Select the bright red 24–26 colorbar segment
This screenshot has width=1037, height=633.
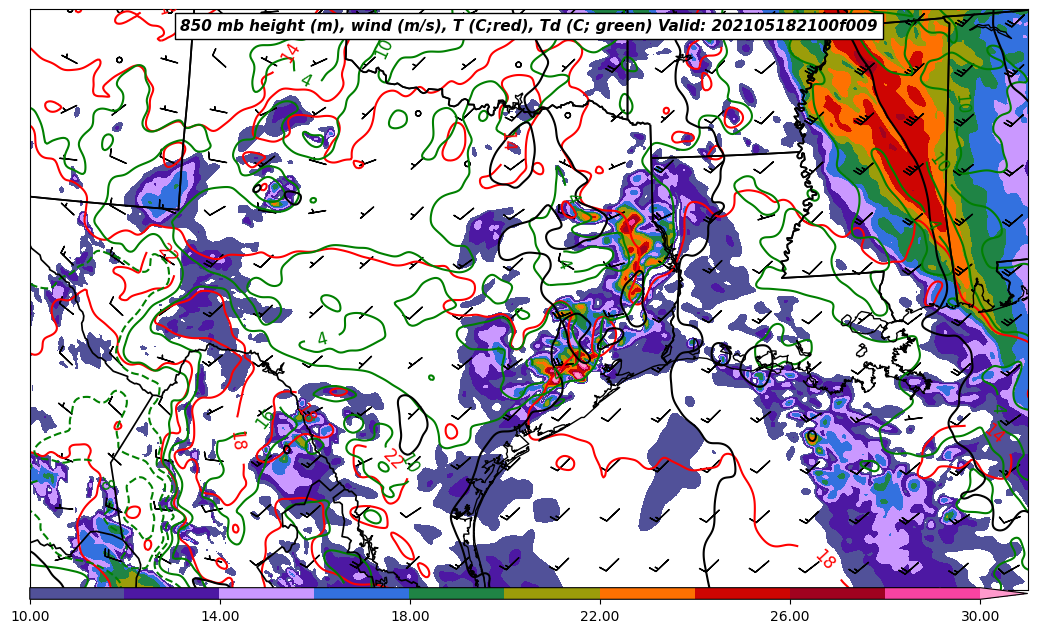742,593
